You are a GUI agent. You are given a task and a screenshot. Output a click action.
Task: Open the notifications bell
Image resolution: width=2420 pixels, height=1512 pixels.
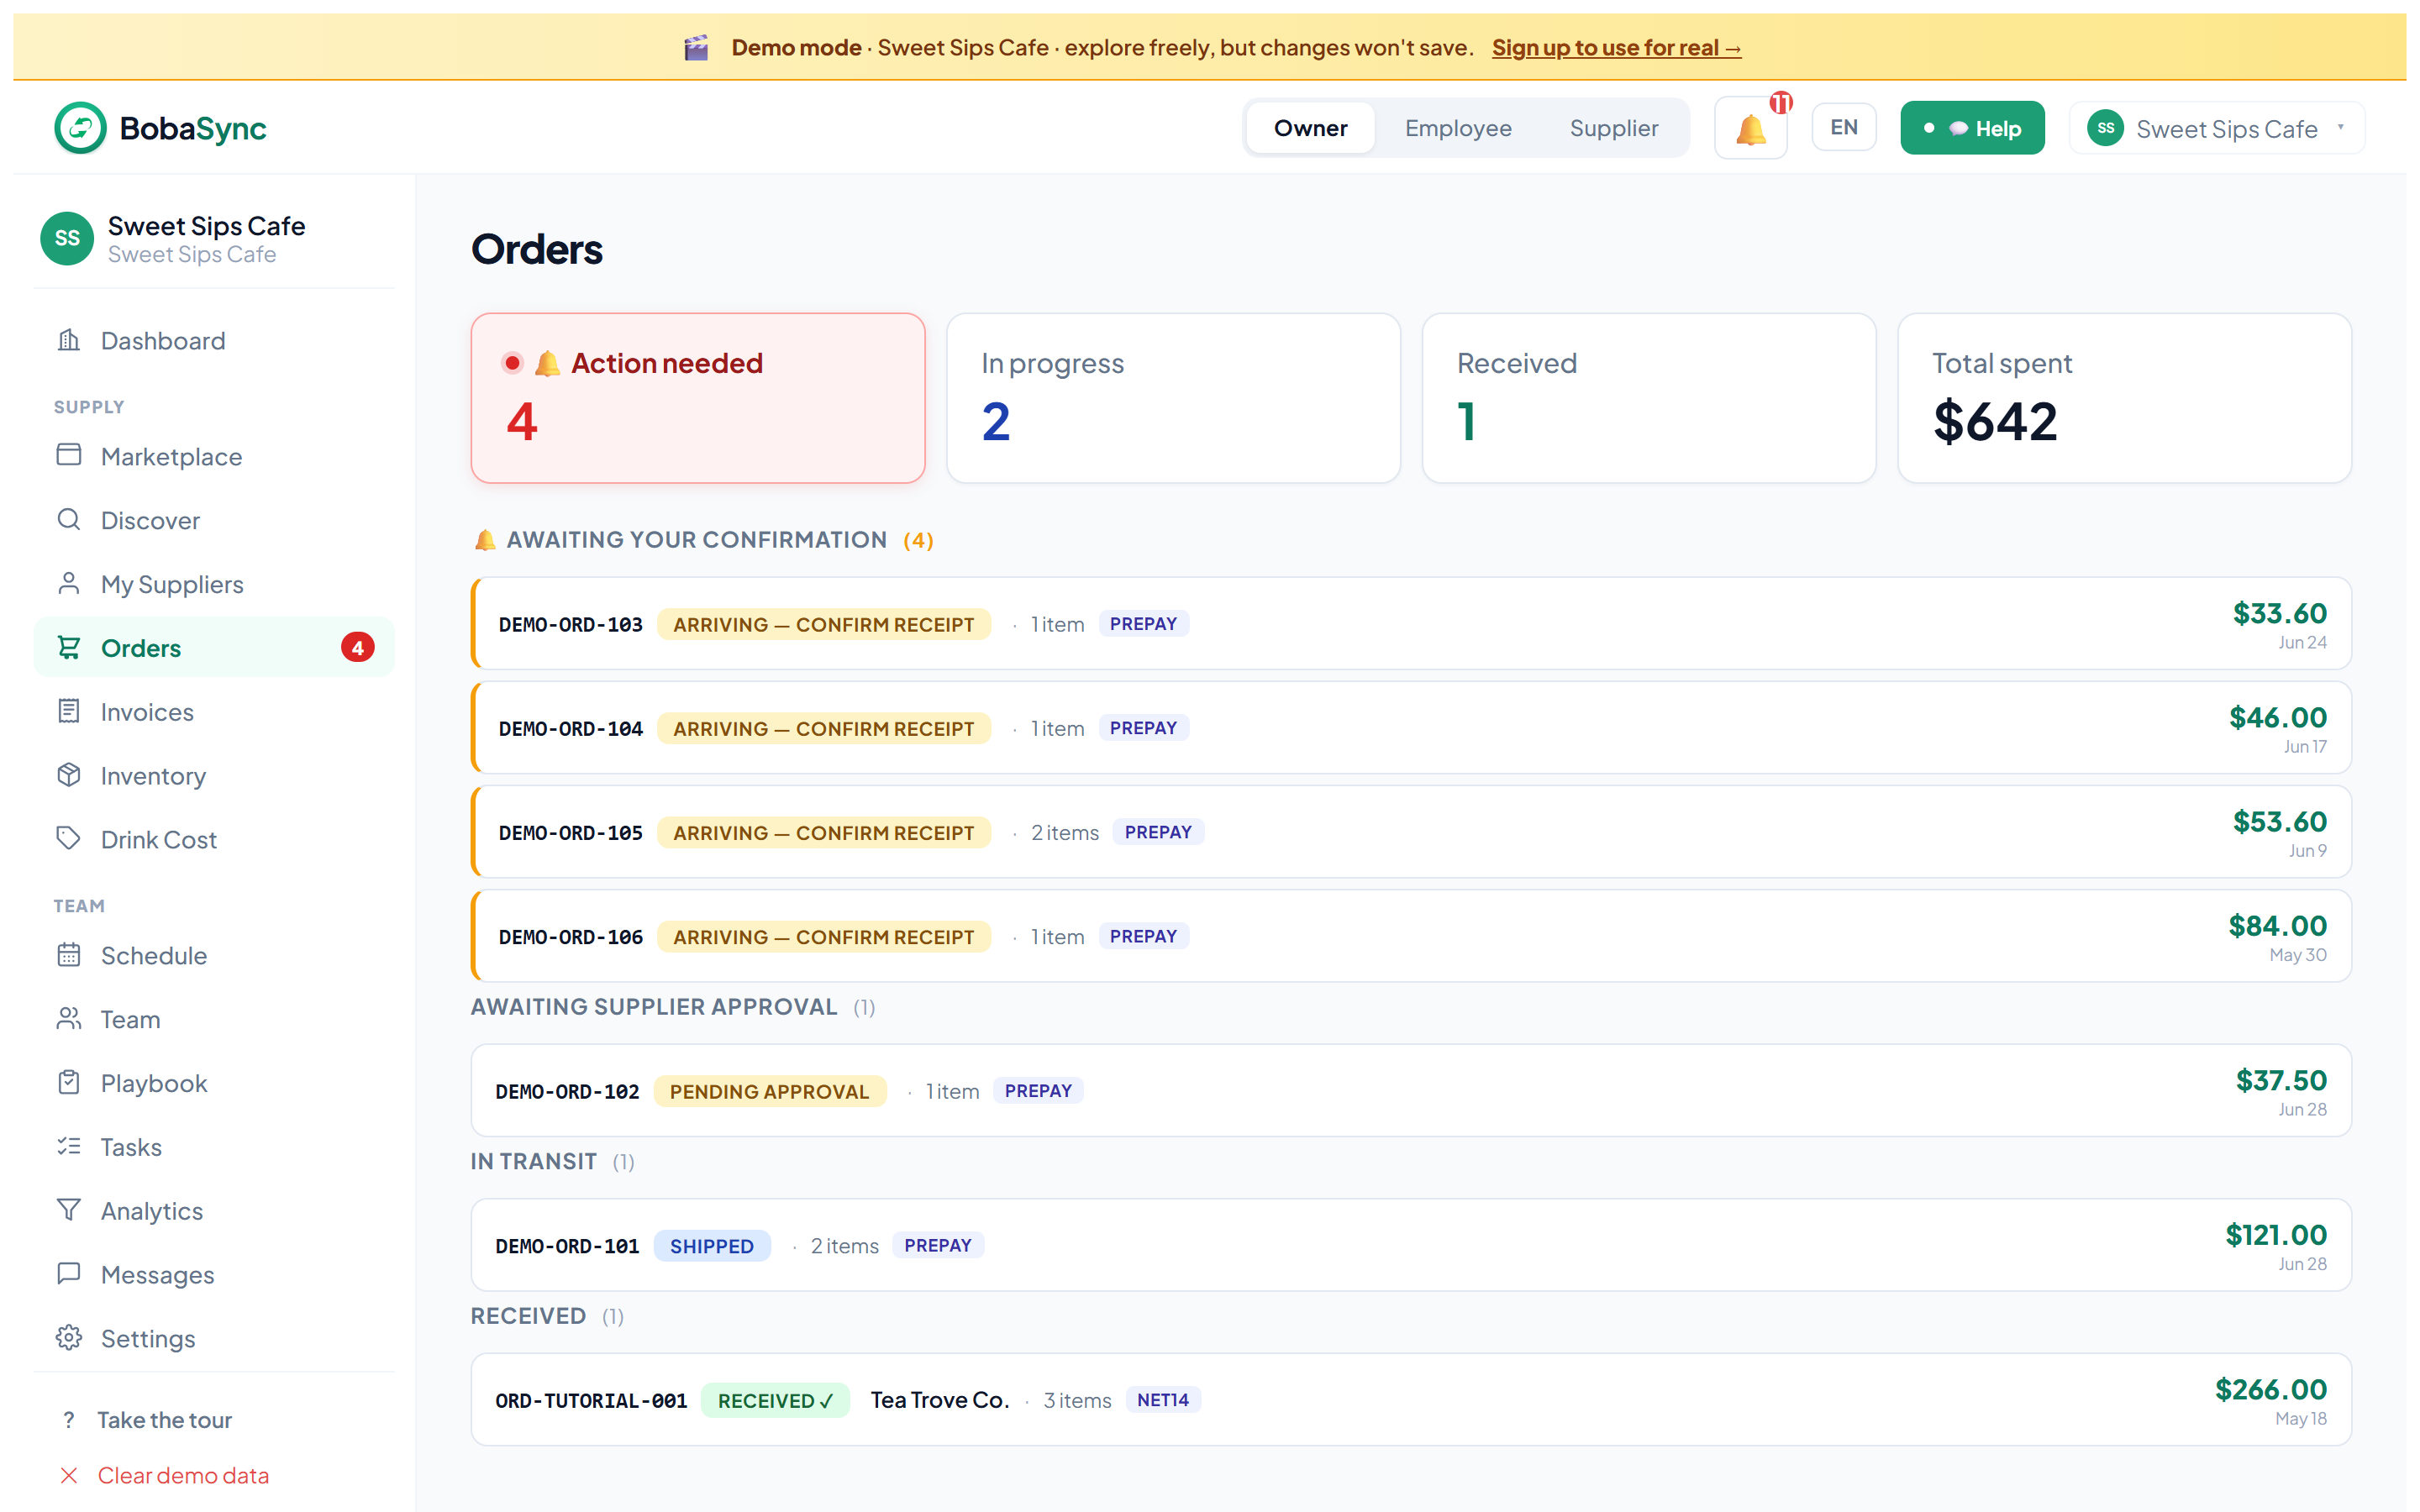click(x=1750, y=128)
